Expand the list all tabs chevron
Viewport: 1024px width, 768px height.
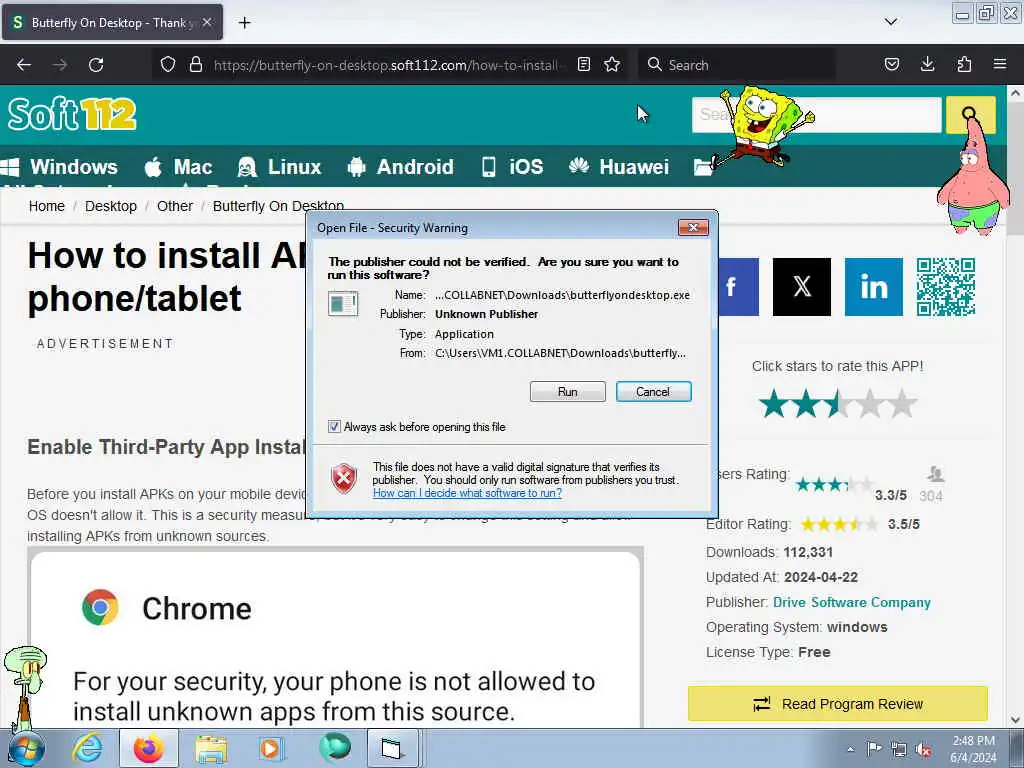[891, 22]
